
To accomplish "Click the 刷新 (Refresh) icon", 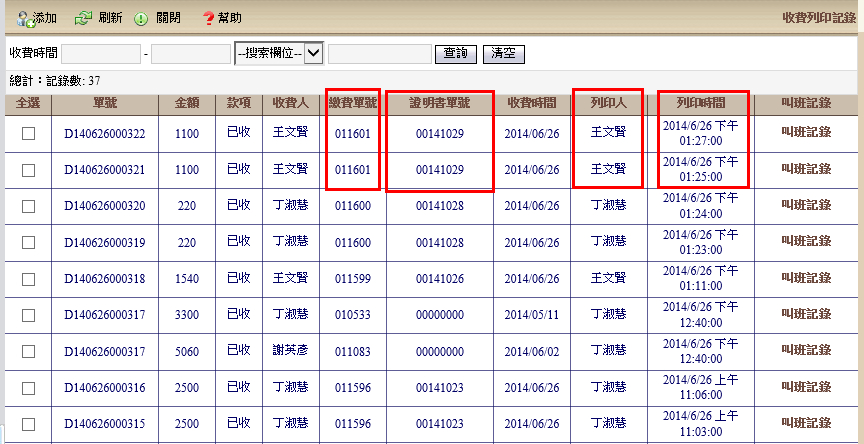I will pos(84,18).
